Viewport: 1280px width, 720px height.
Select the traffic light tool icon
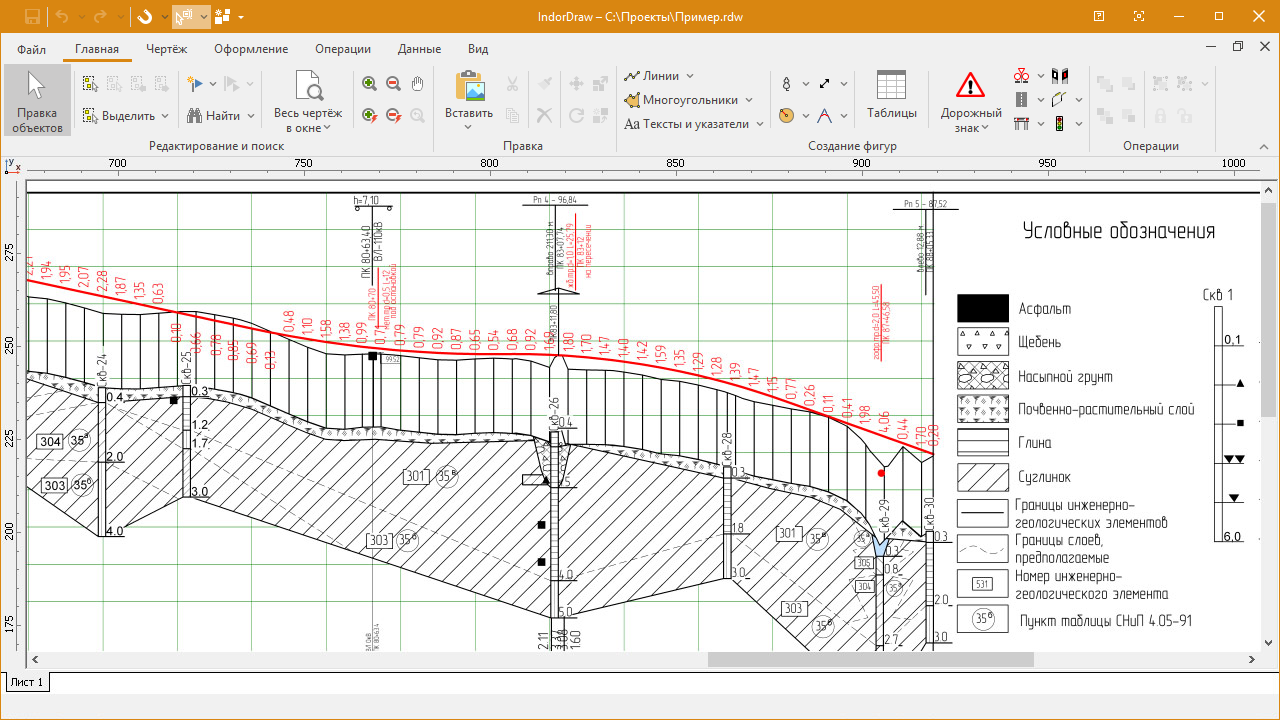point(1060,123)
